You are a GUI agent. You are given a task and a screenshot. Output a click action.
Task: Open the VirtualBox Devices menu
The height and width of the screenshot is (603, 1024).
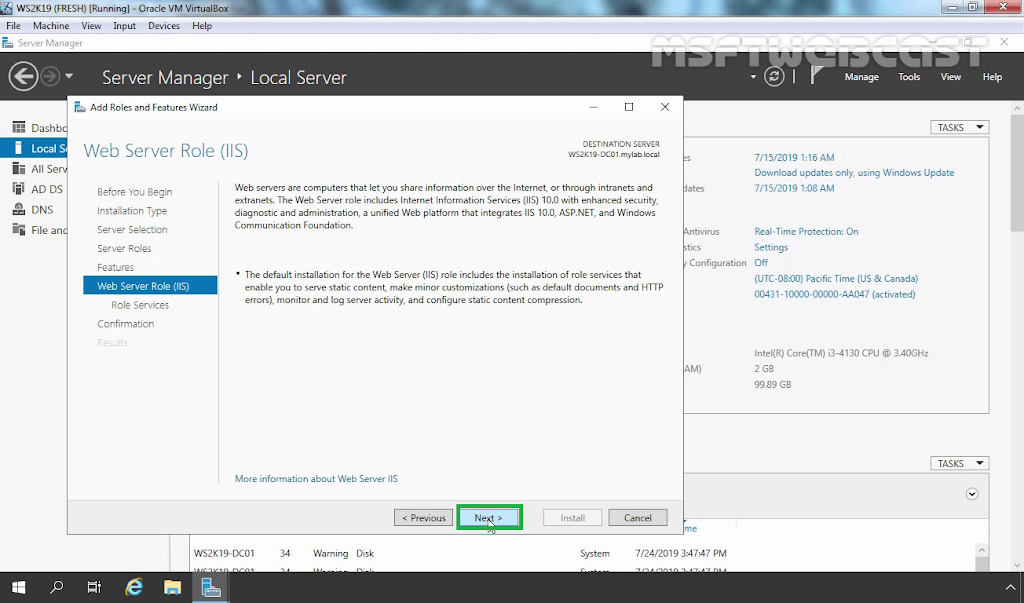point(164,25)
